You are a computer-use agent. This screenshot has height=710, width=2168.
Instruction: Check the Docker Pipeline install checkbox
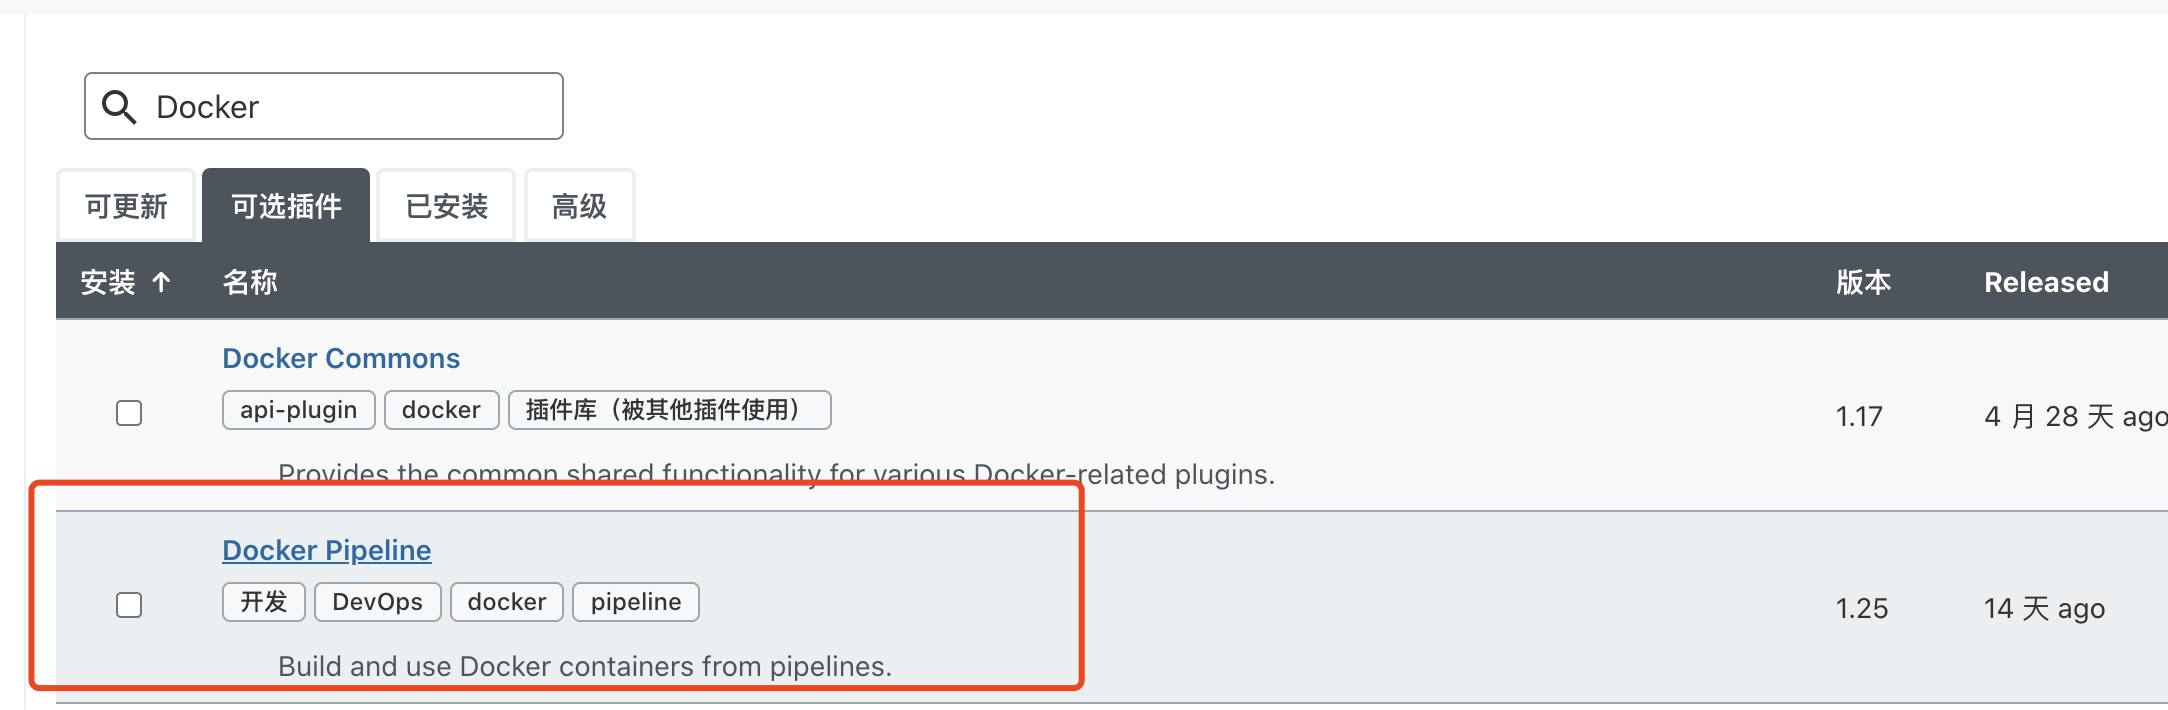129,605
